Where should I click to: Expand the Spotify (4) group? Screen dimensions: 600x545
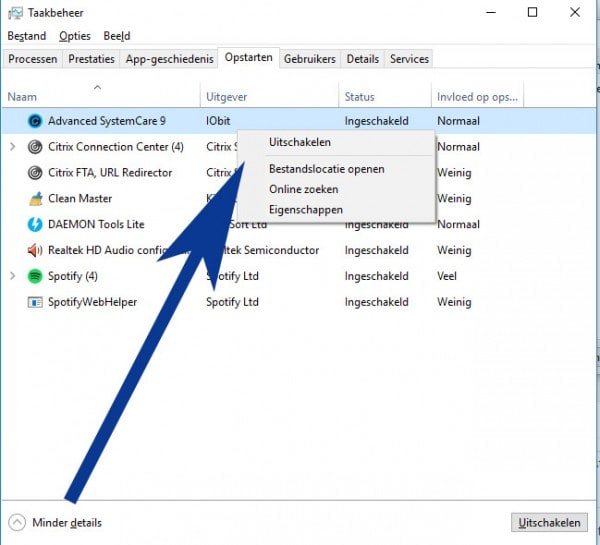12,276
